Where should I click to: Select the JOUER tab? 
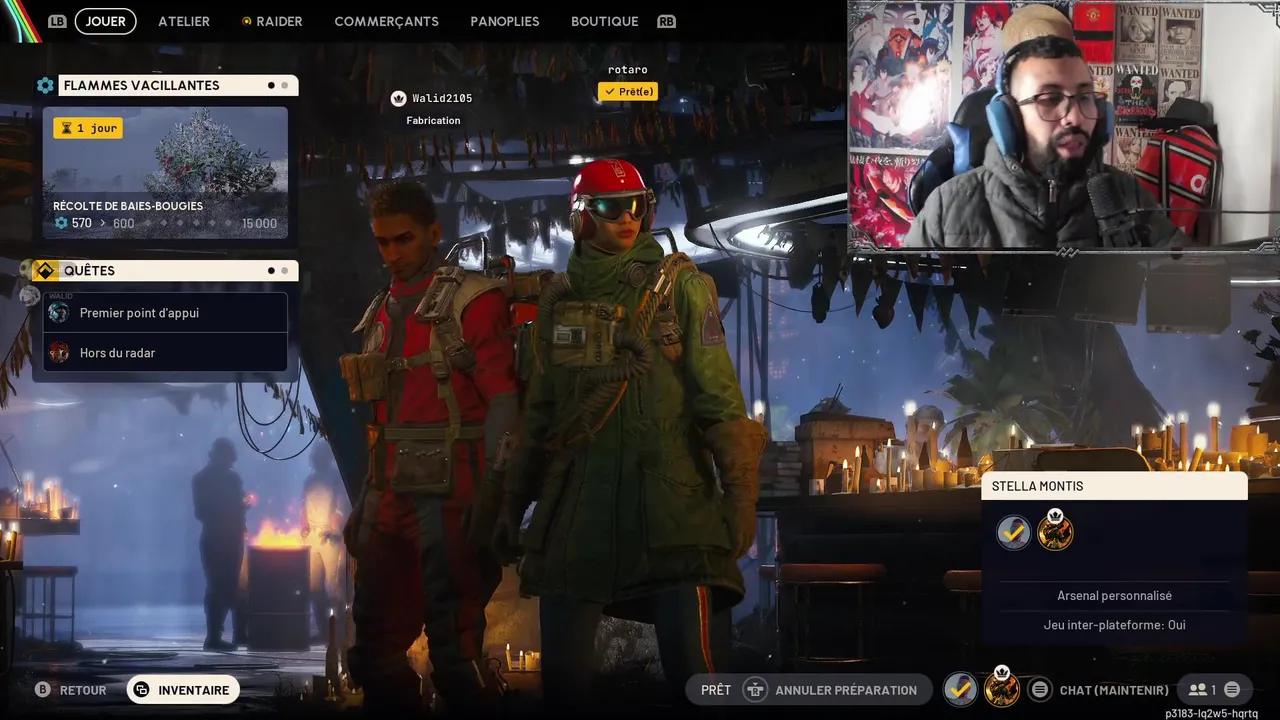click(105, 21)
